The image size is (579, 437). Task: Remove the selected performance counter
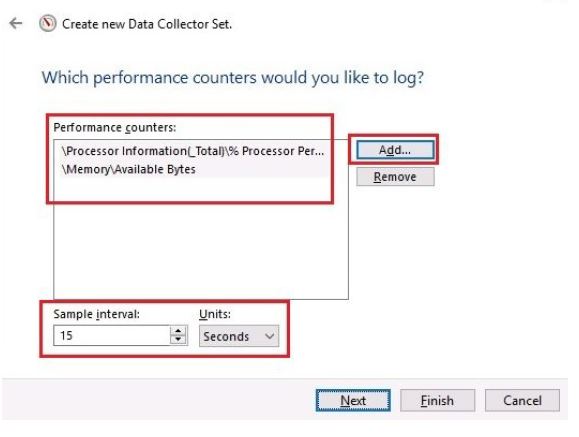(395, 177)
